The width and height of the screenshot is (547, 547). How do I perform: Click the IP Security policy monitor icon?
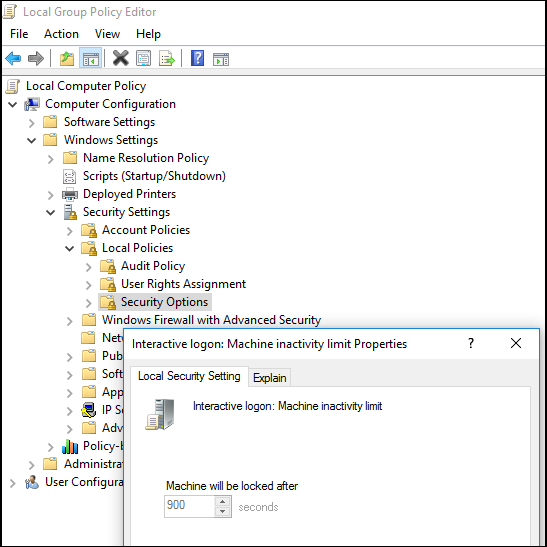pos(89,410)
